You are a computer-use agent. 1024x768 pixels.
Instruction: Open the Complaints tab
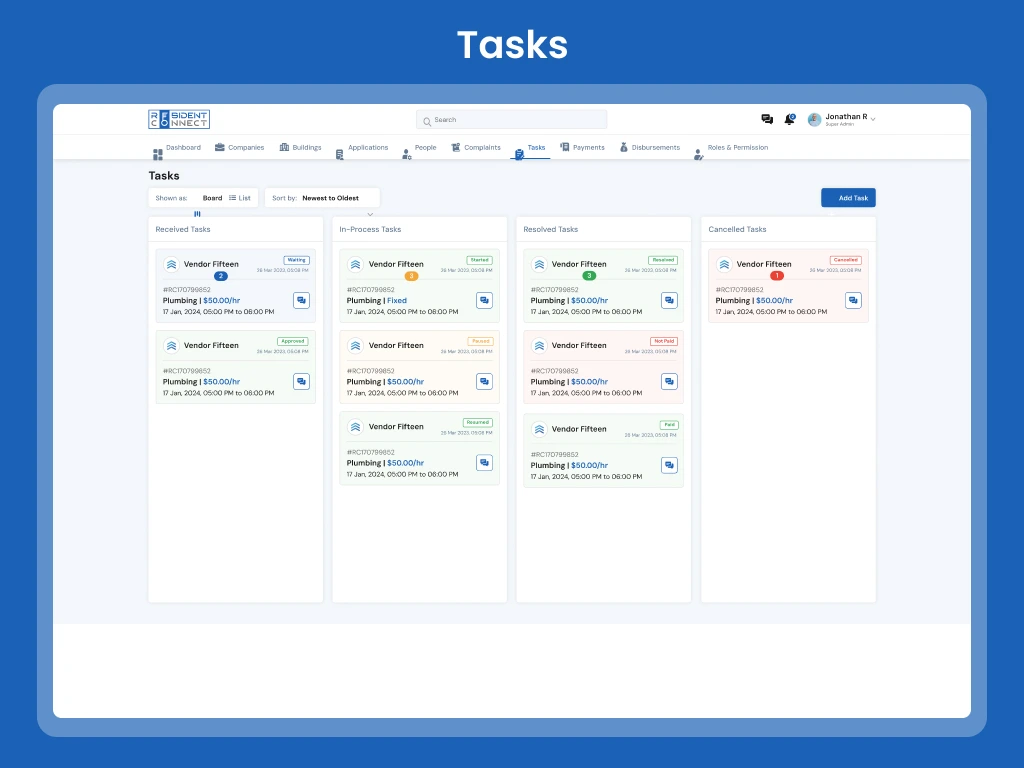click(x=476, y=148)
